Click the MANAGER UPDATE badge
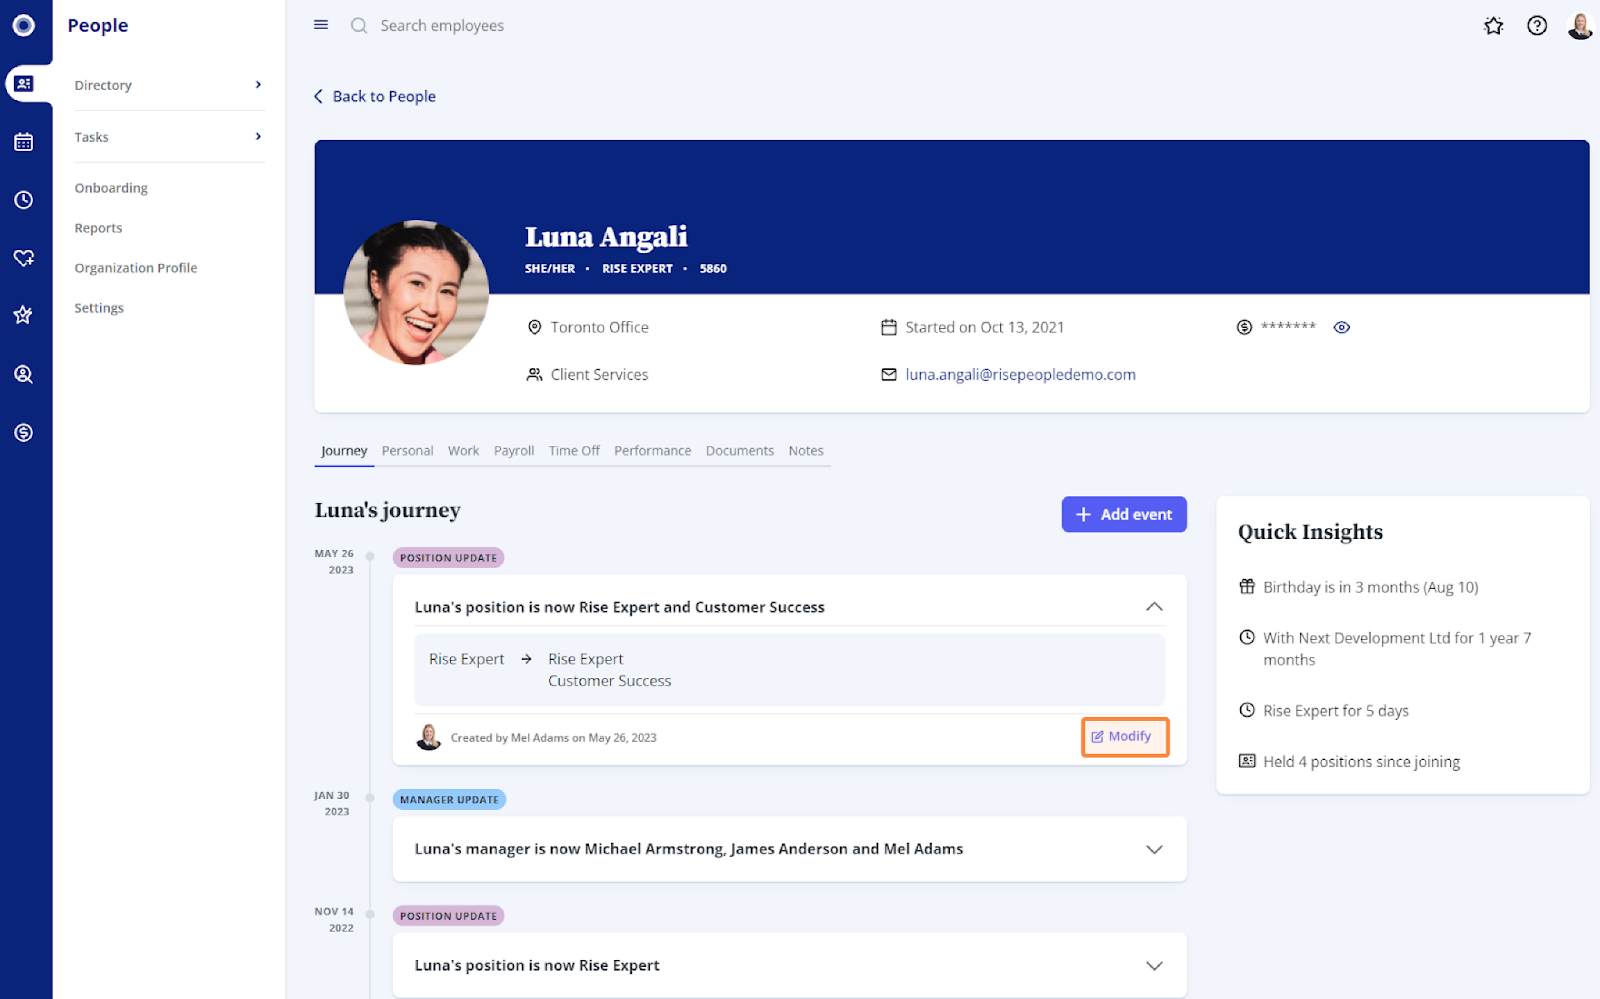1600x999 pixels. (x=449, y=800)
